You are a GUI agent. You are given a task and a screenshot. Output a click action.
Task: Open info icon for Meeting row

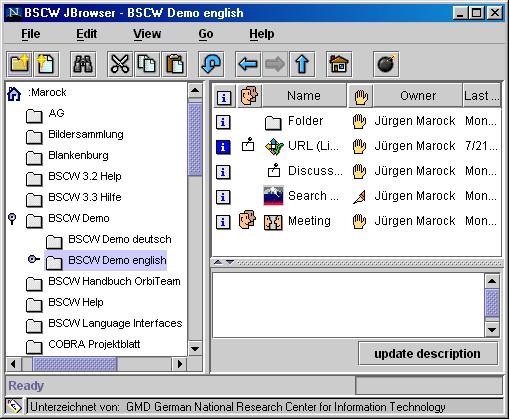click(x=223, y=222)
